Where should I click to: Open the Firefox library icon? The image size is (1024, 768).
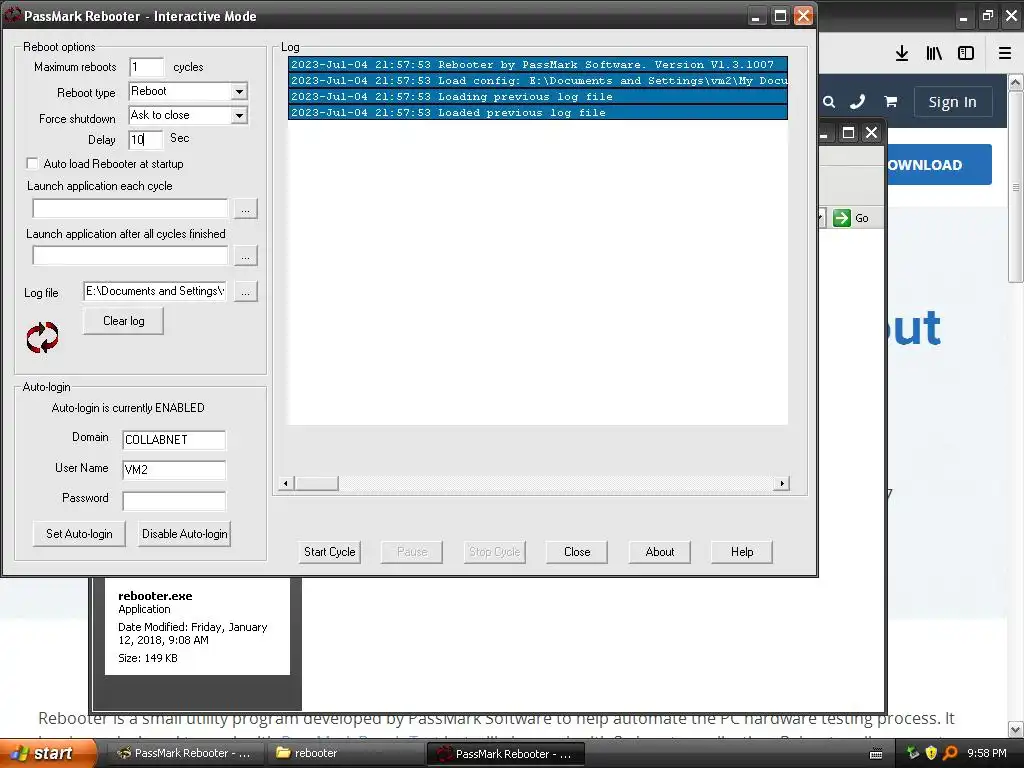click(x=934, y=54)
